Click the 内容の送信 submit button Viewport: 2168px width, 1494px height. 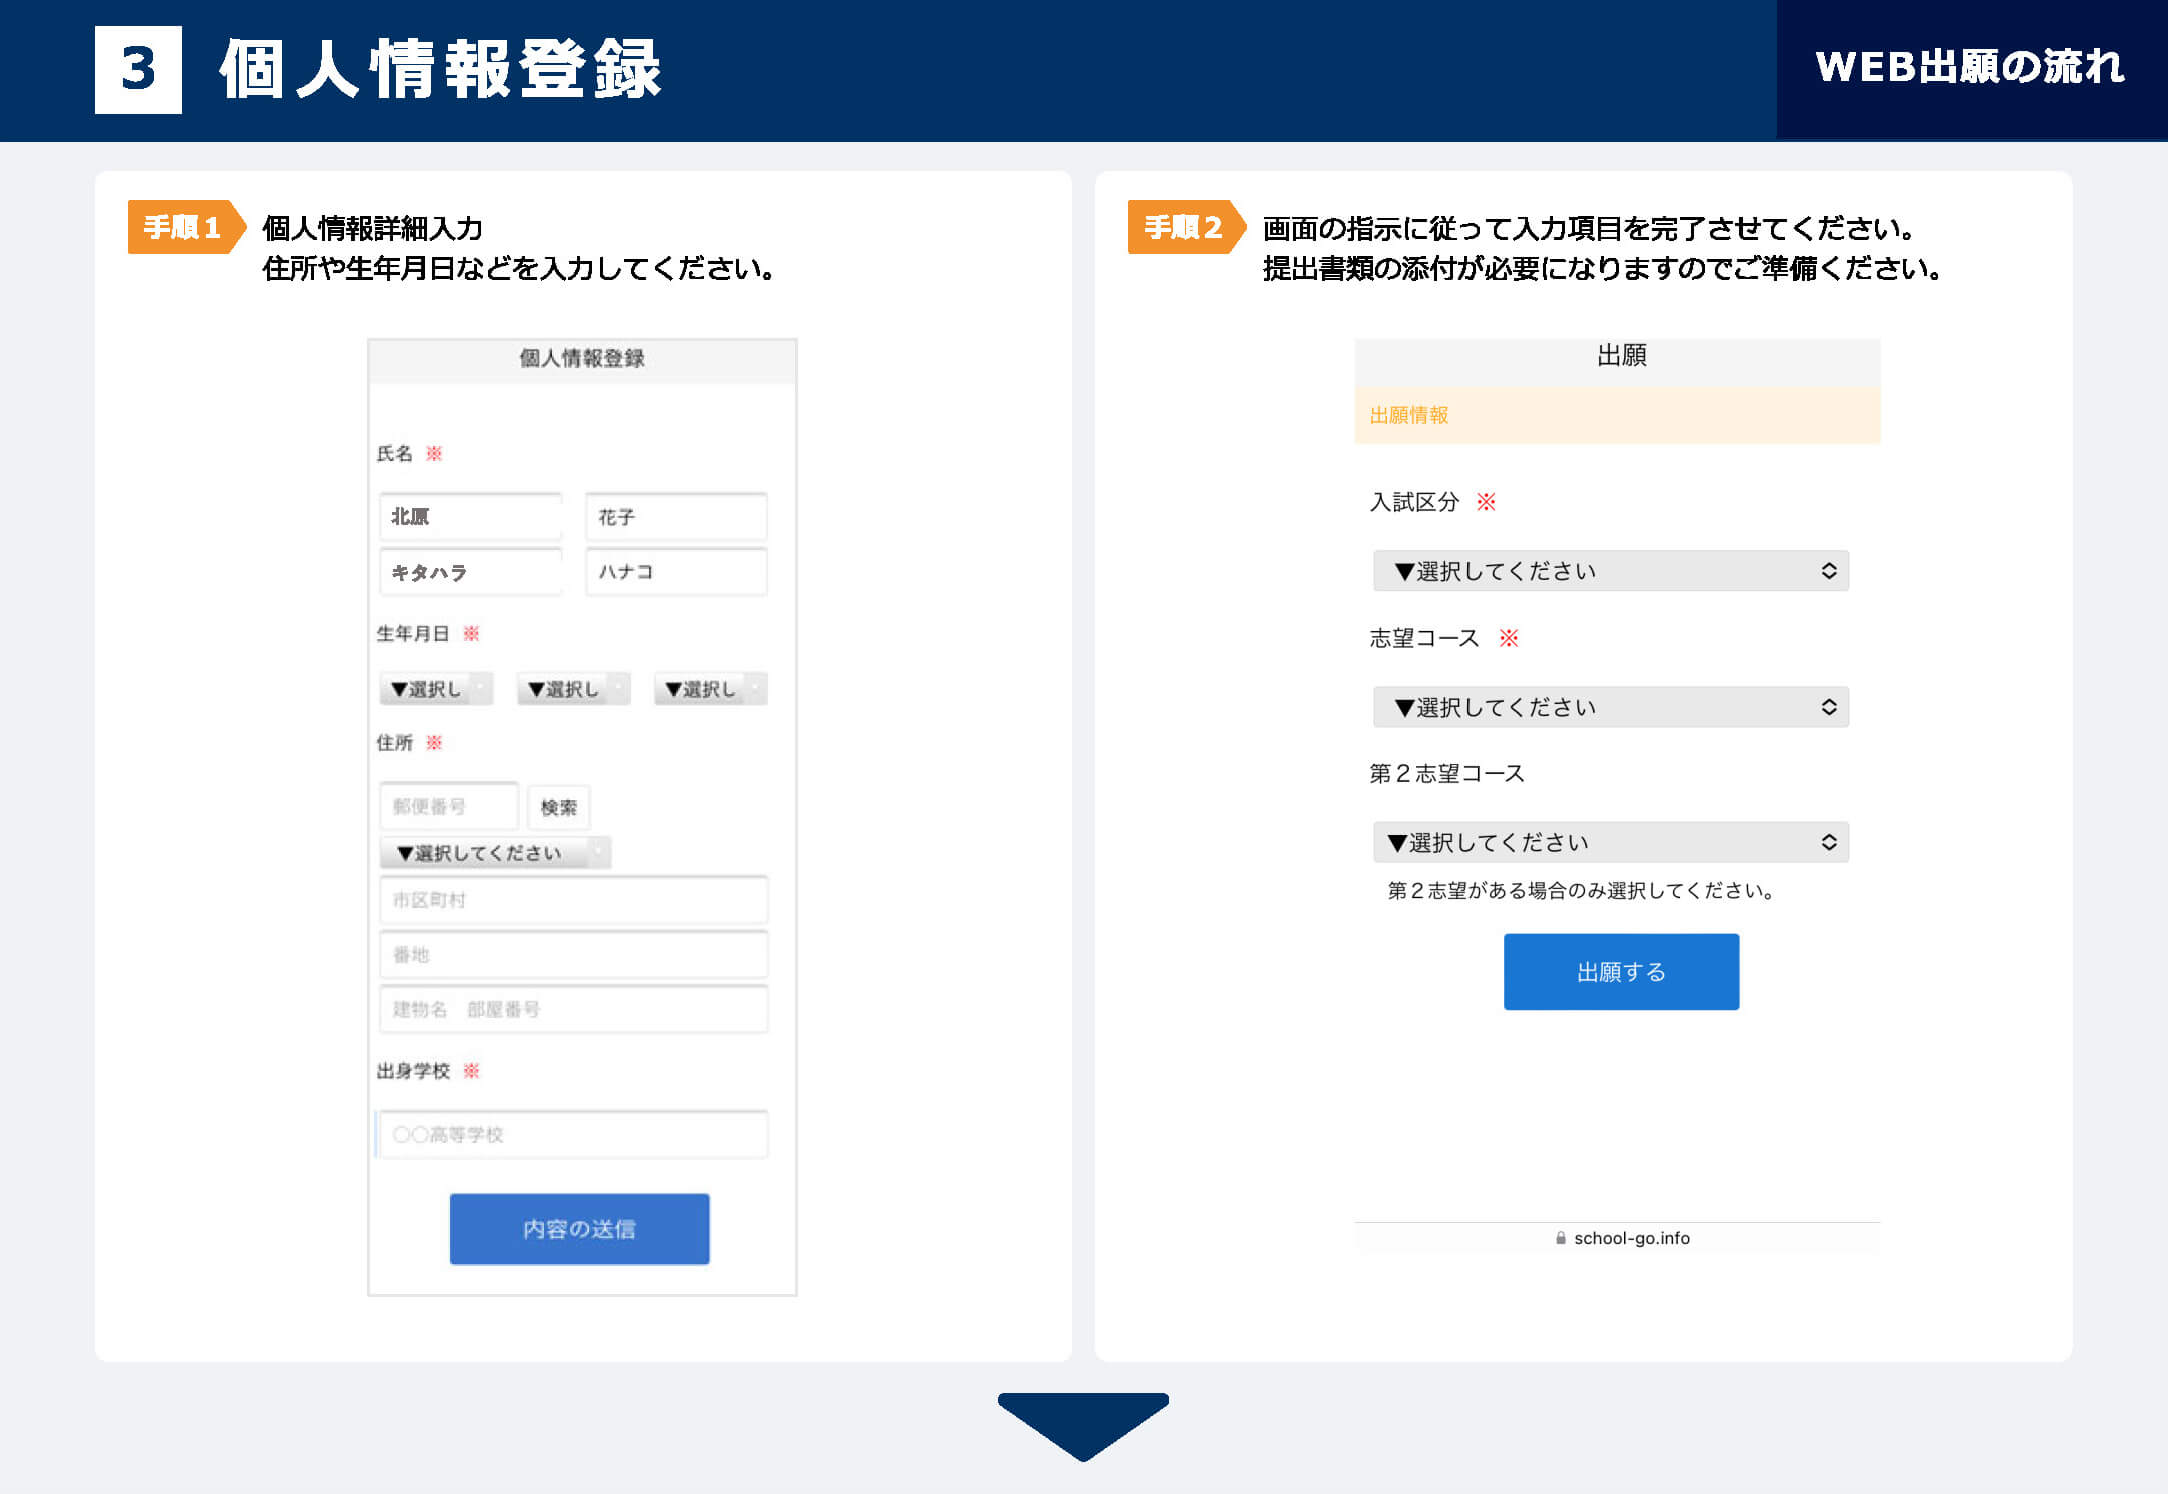(579, 1228)
